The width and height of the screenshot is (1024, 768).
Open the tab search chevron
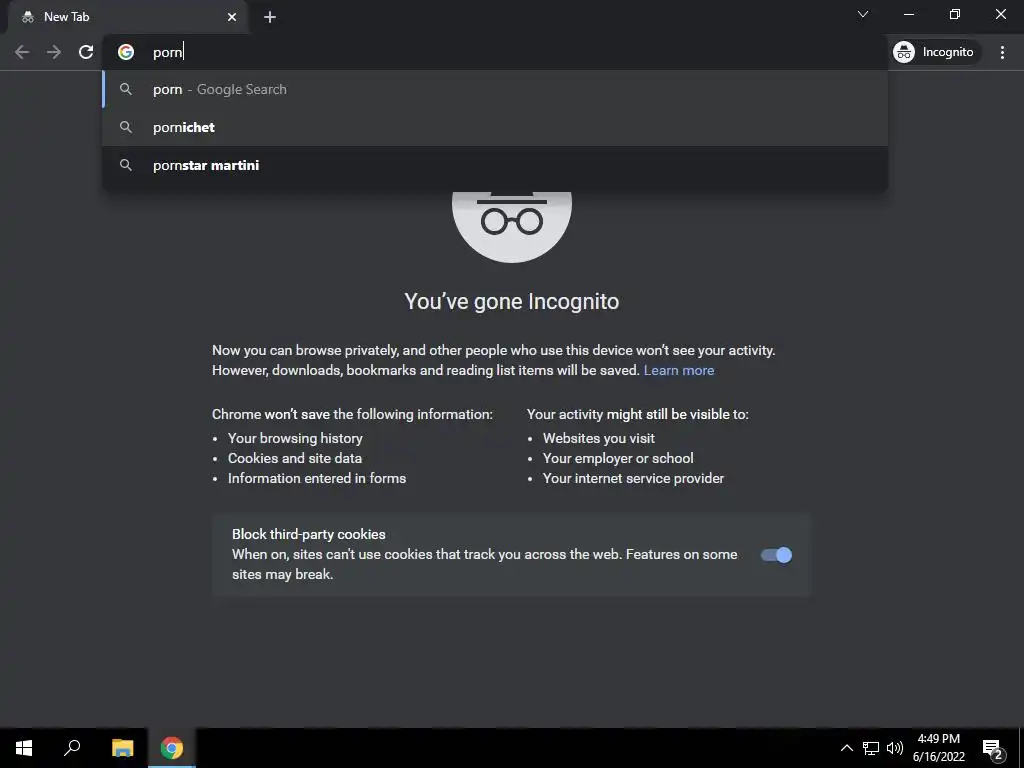[x=863, y=14]
